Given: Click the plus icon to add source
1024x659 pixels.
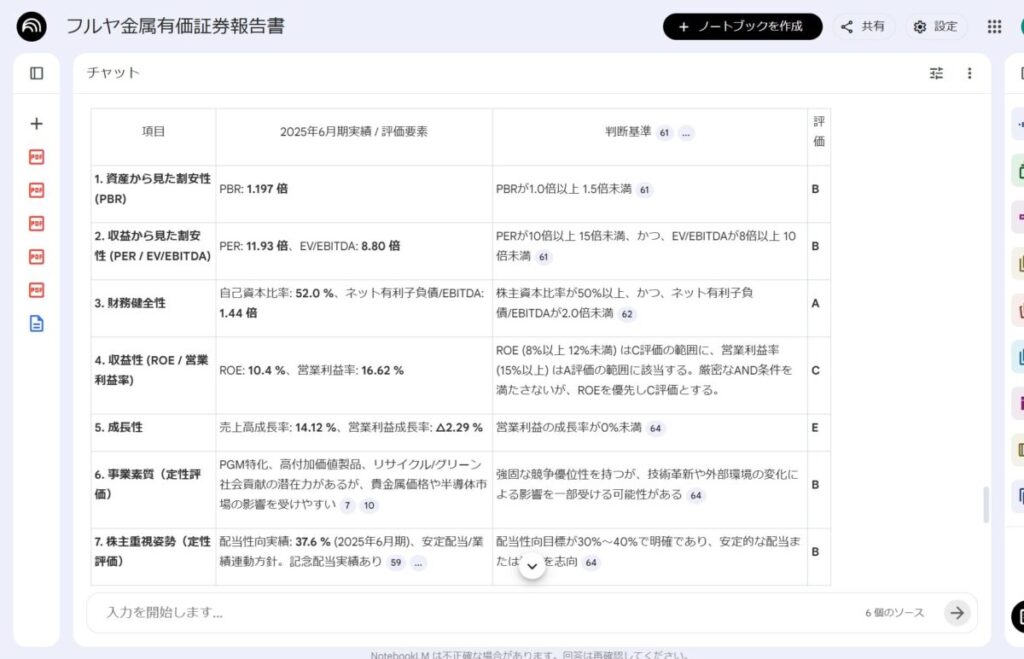Looking at the screenshot, I should point(37,124).
